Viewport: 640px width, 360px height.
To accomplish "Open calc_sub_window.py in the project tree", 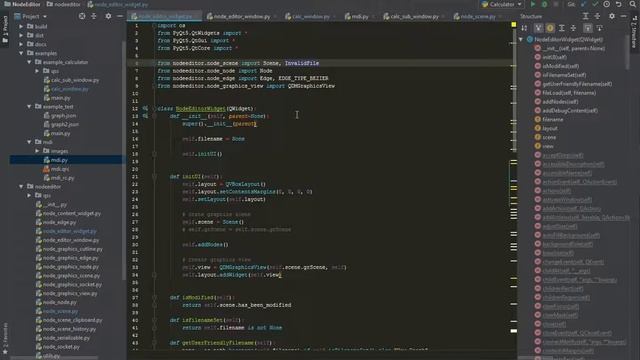I will coord(75,80).
